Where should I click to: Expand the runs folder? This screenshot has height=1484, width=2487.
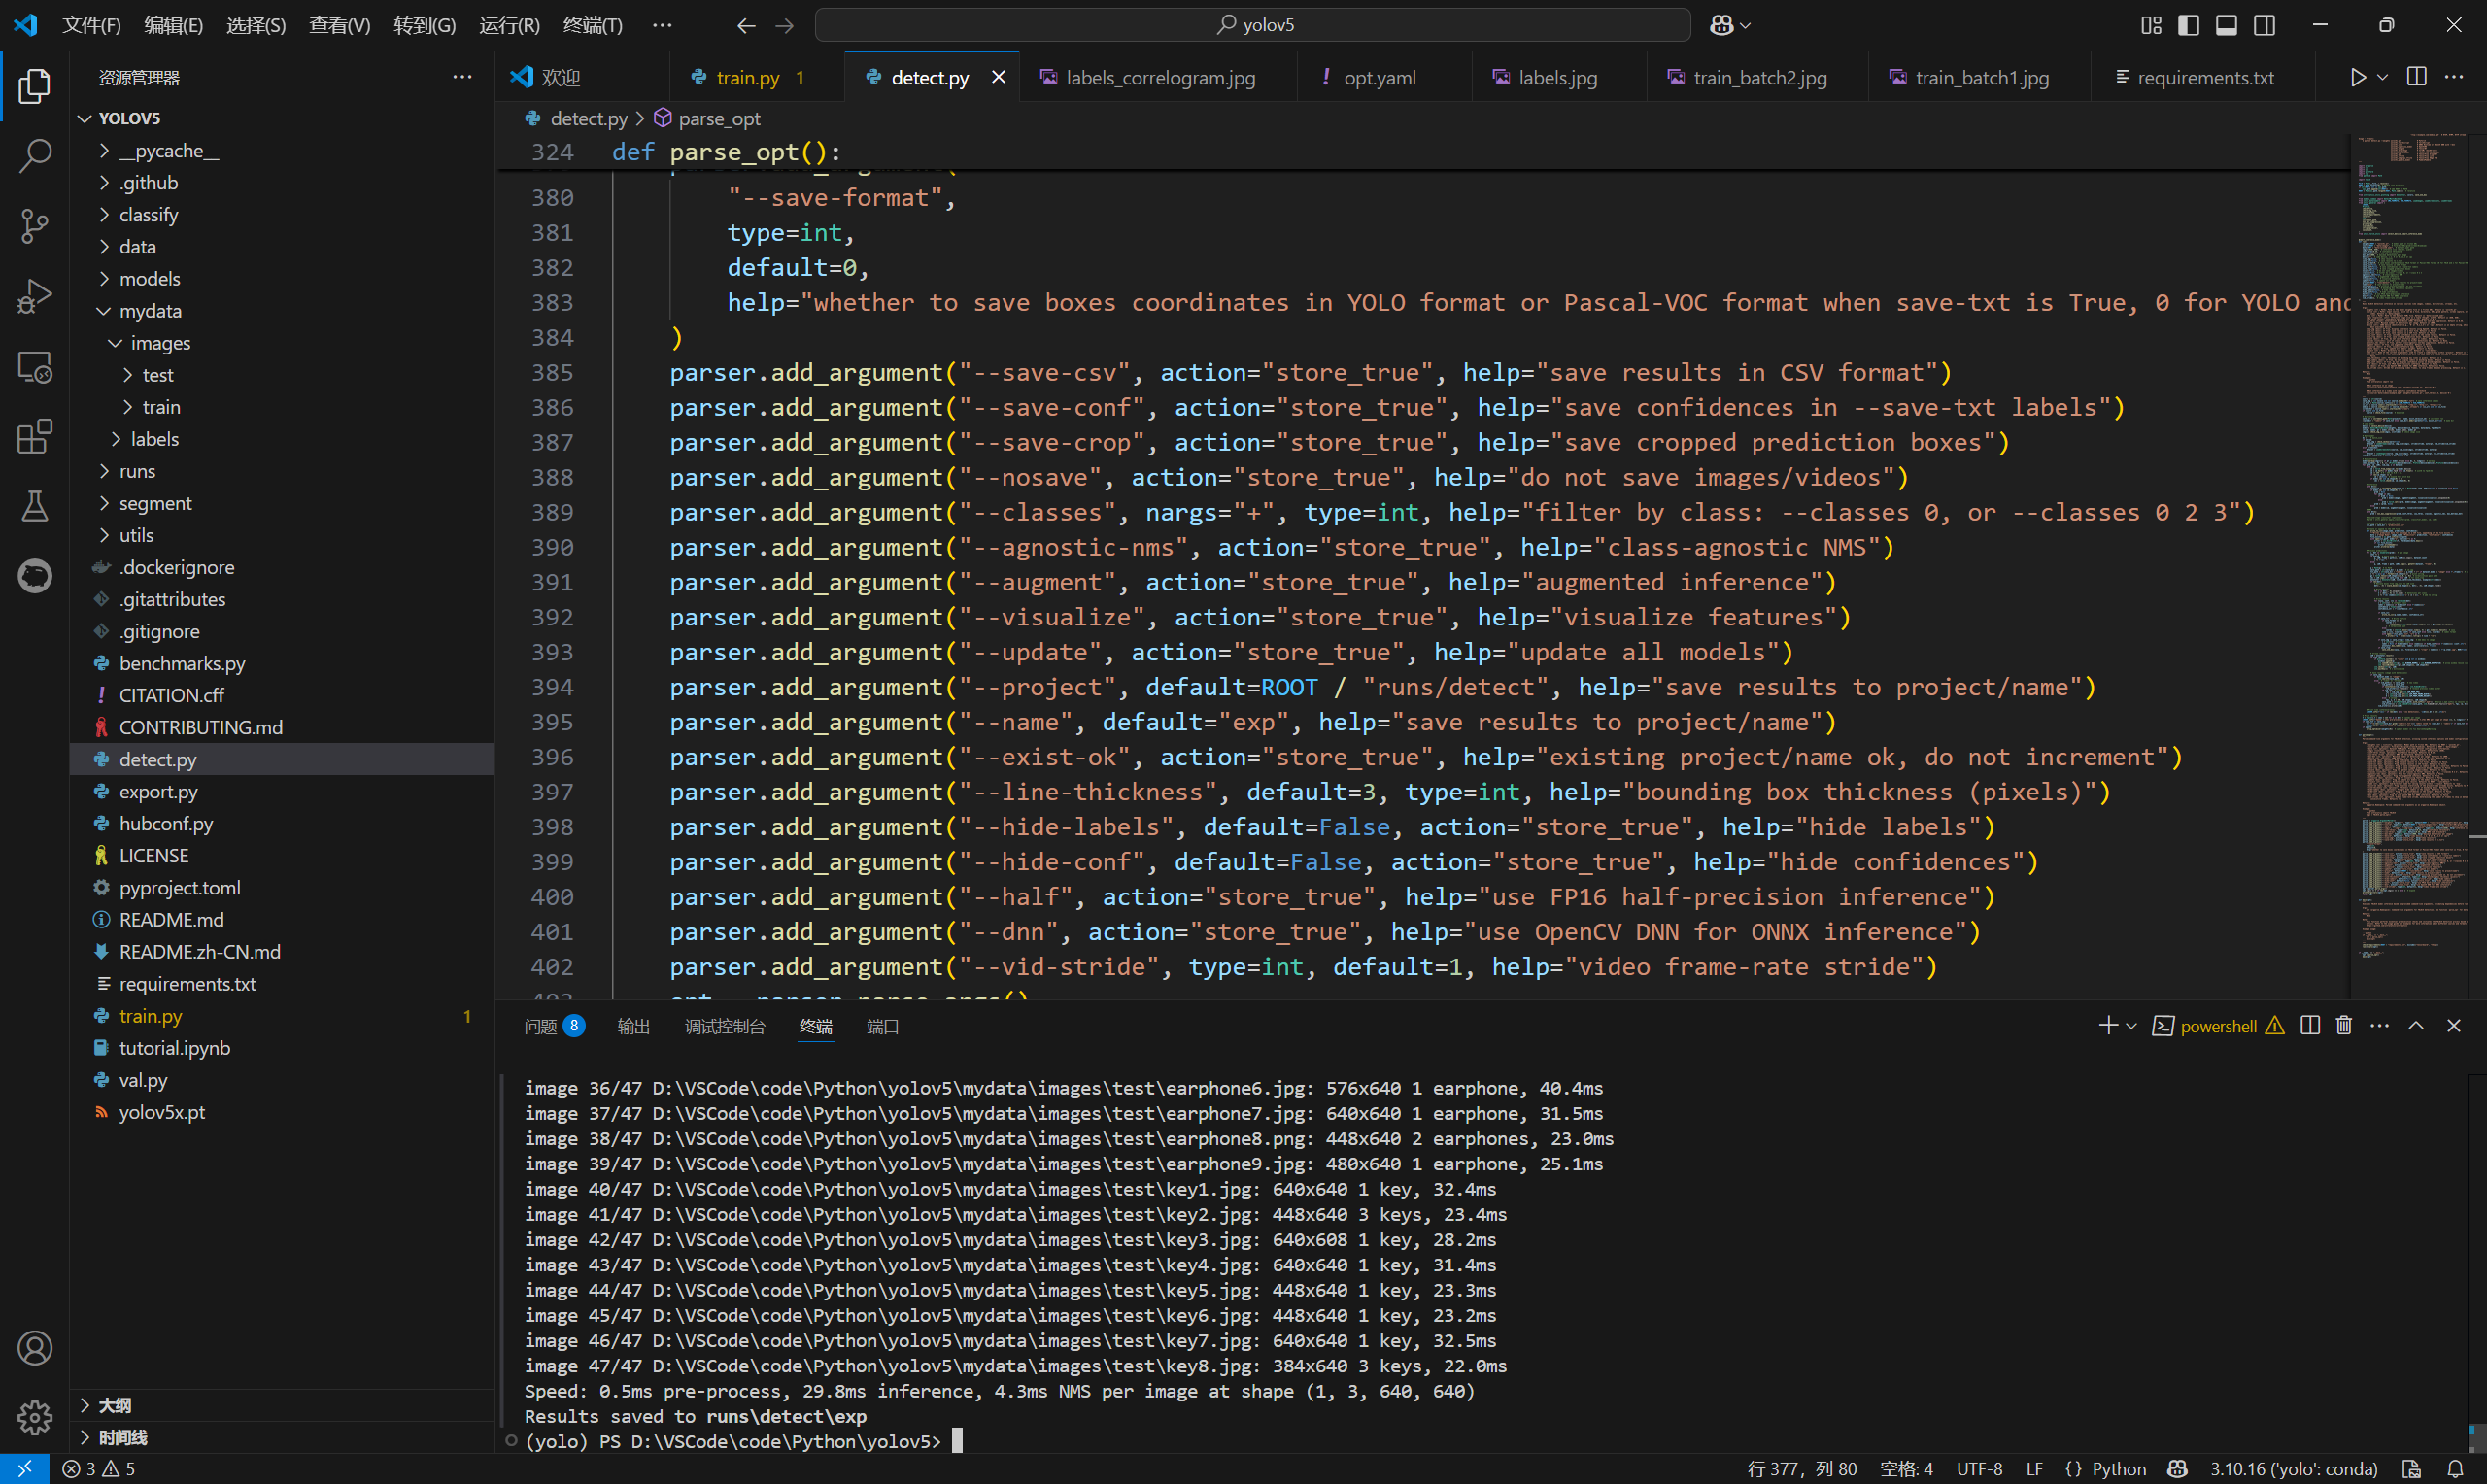[137, 471]
